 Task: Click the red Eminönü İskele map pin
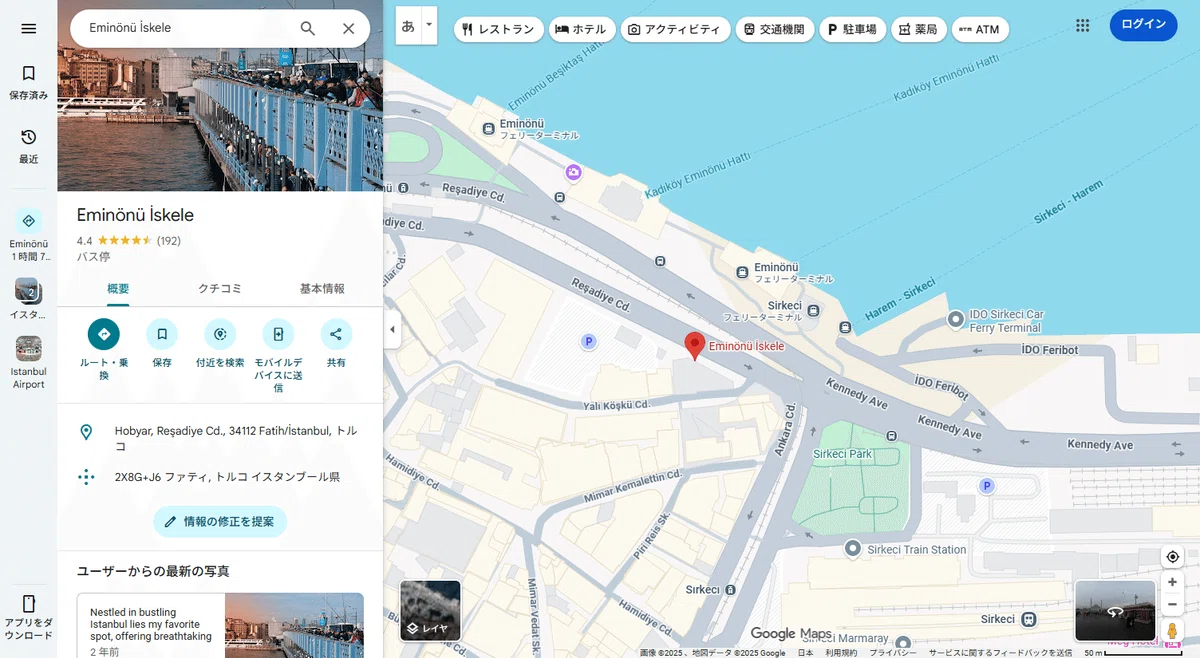tap(694, 346)
